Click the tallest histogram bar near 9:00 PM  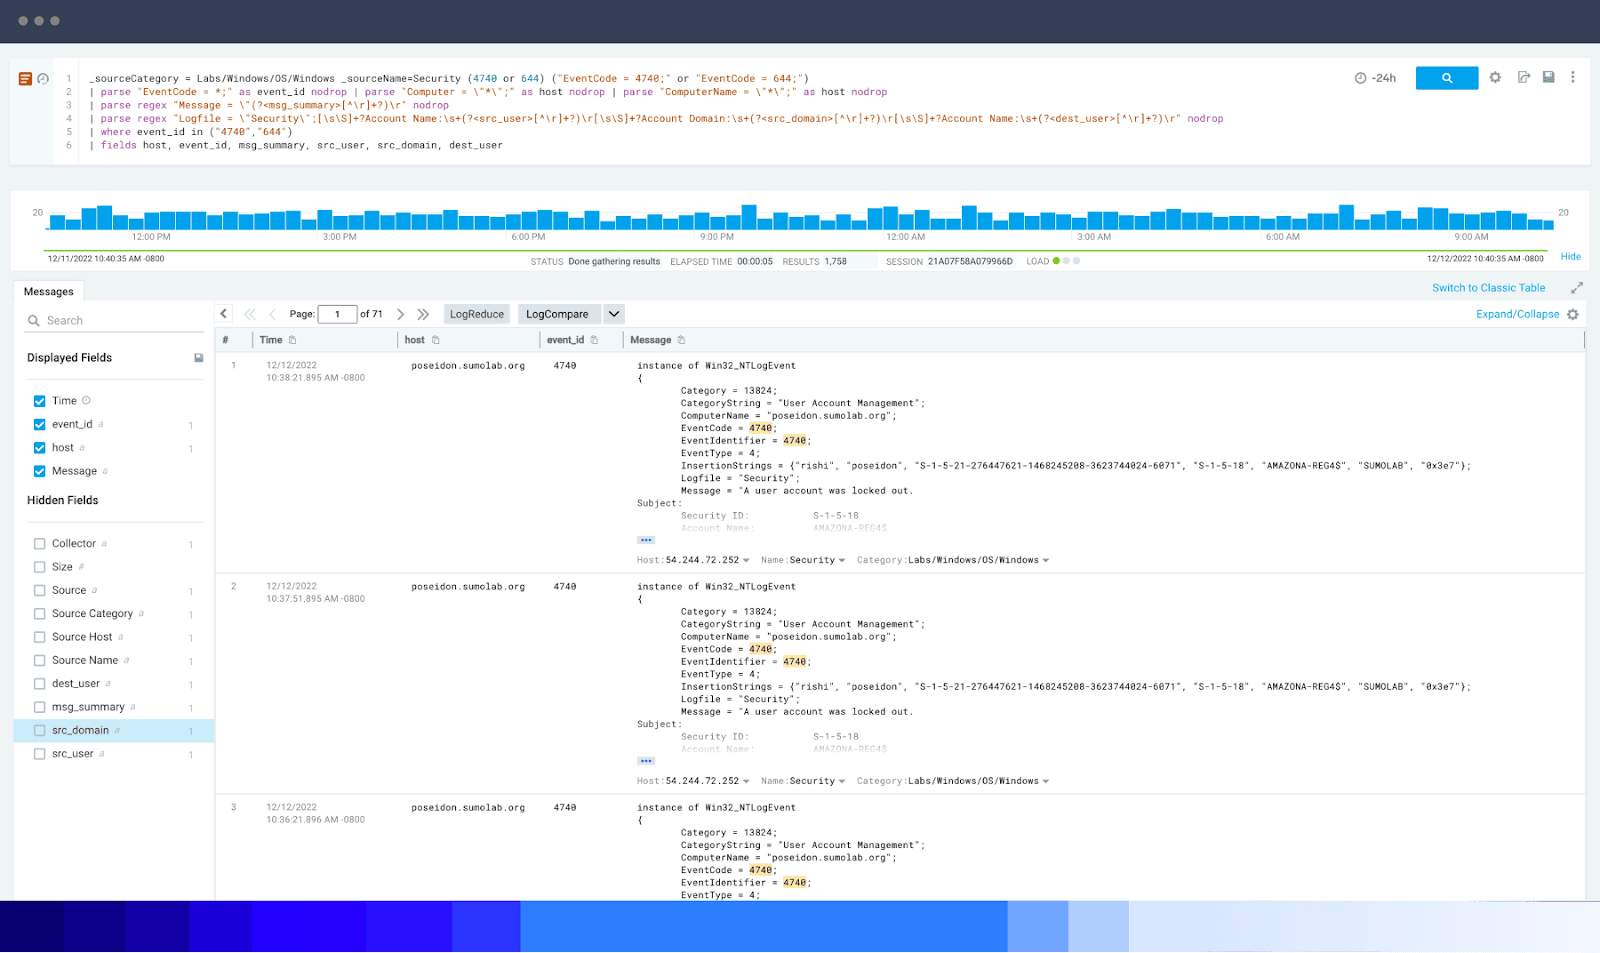point(749,217)
